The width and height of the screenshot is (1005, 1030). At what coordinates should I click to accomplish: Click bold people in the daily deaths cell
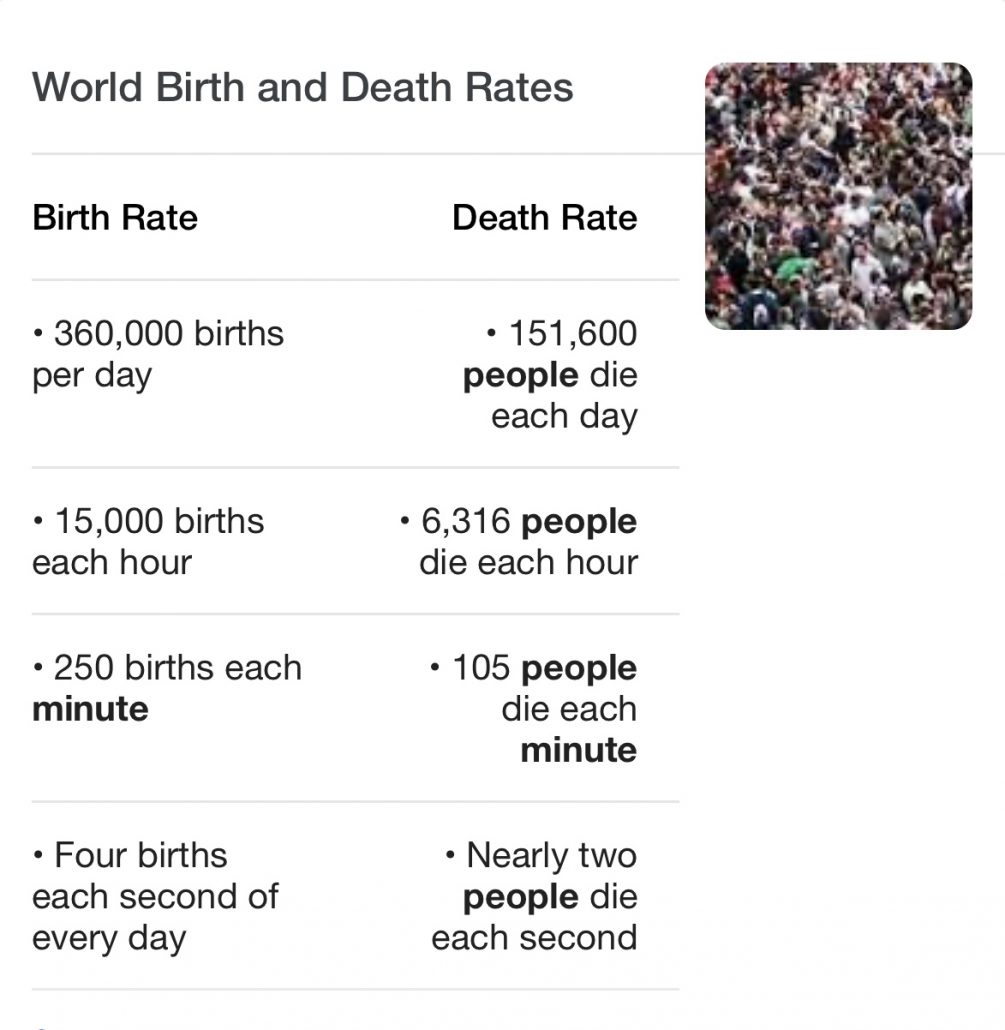521,376
